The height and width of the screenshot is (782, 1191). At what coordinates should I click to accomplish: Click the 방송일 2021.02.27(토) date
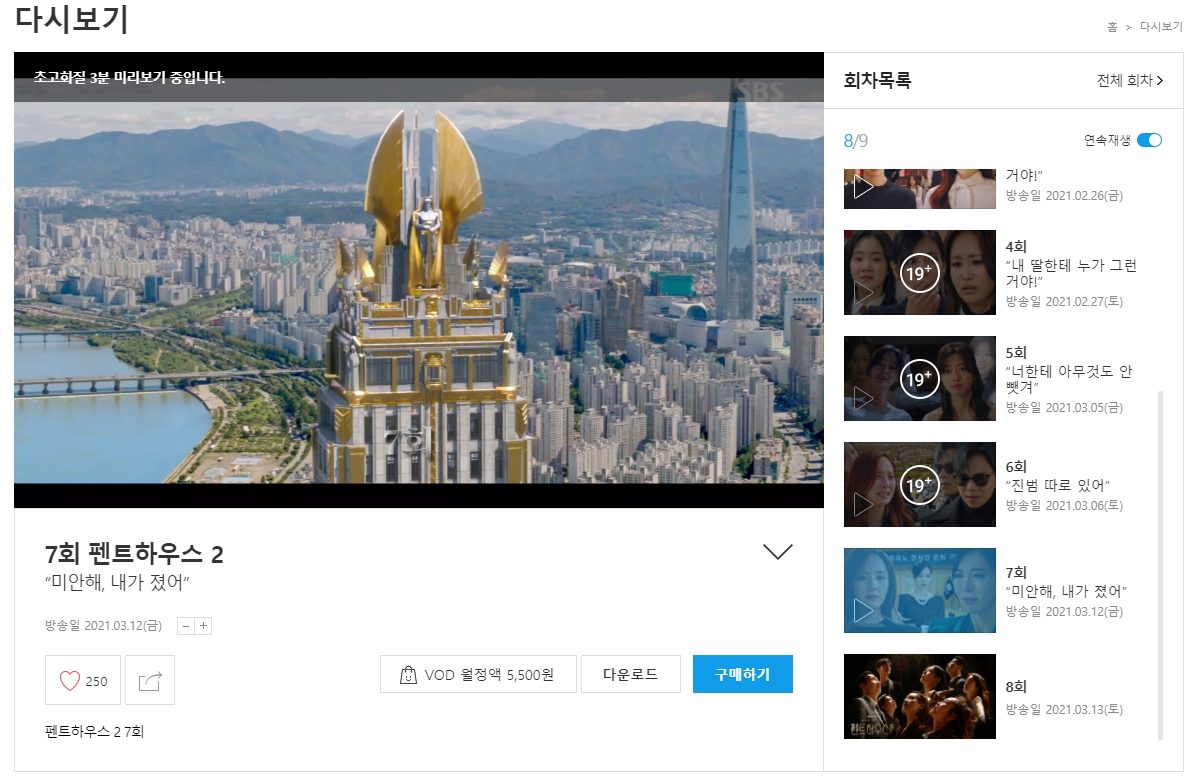click(x=1064, y=301)
